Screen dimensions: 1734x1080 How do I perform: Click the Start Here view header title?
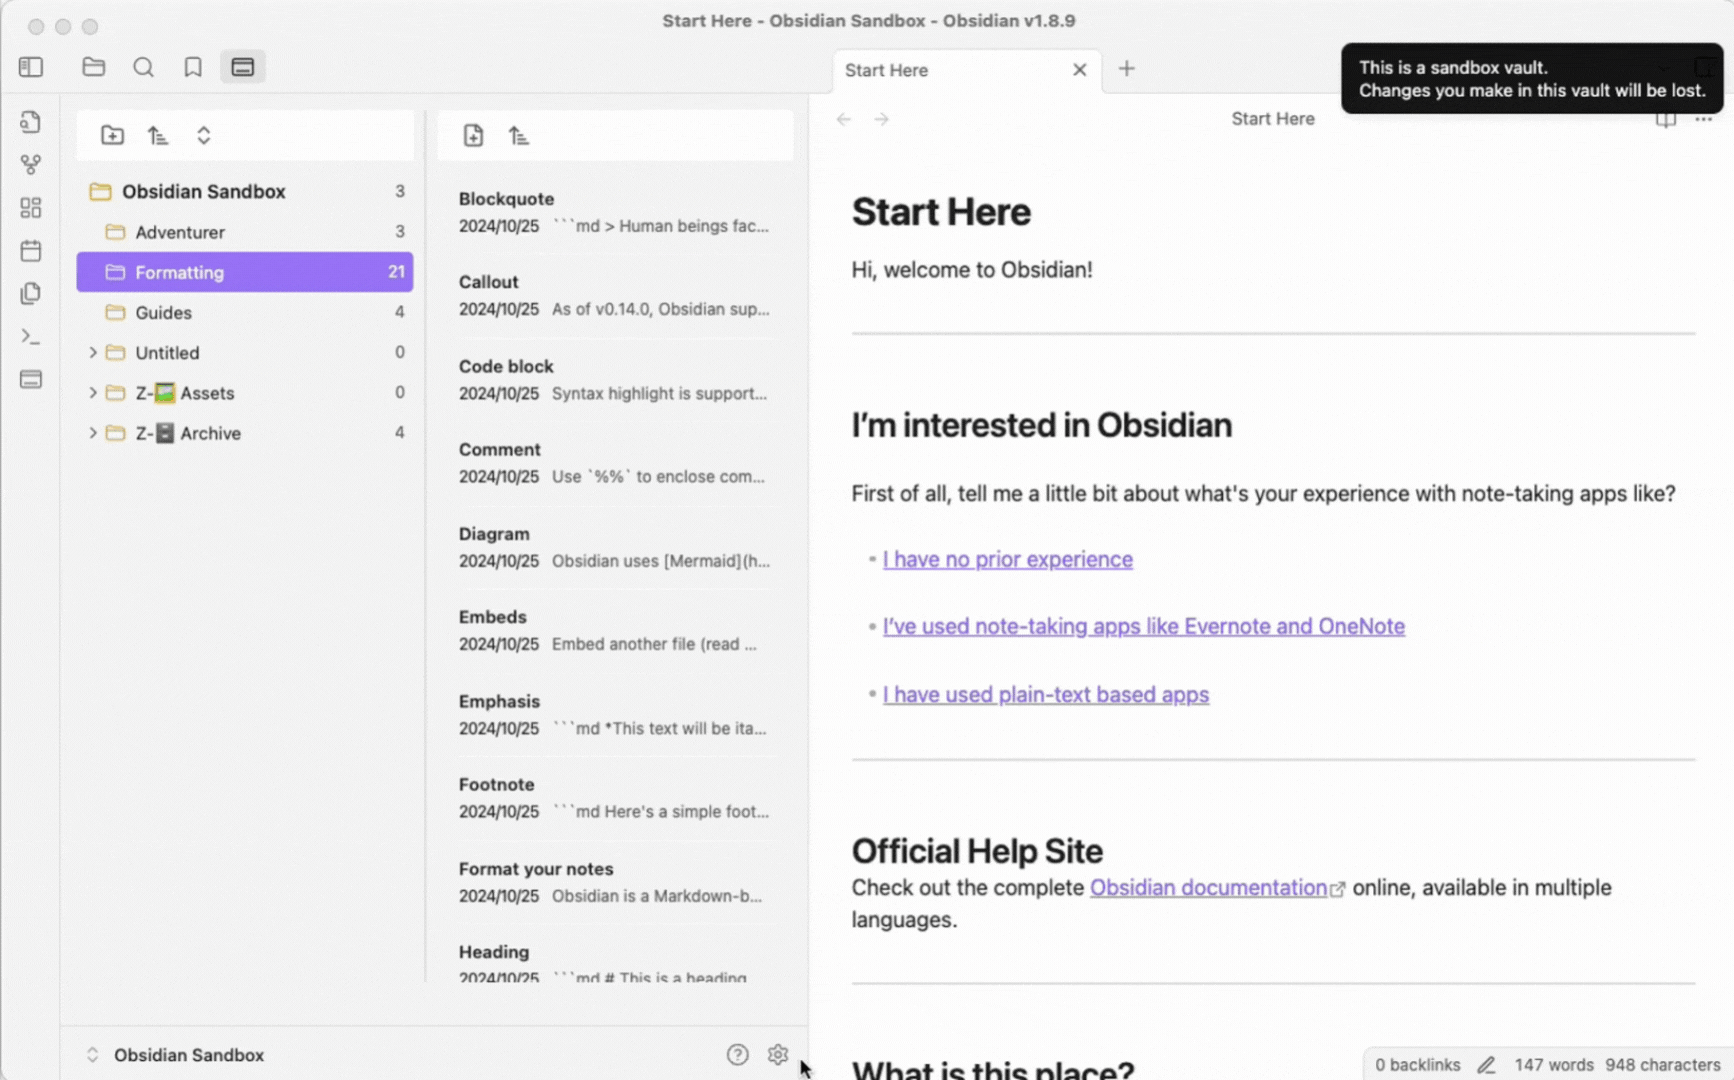1272,119
